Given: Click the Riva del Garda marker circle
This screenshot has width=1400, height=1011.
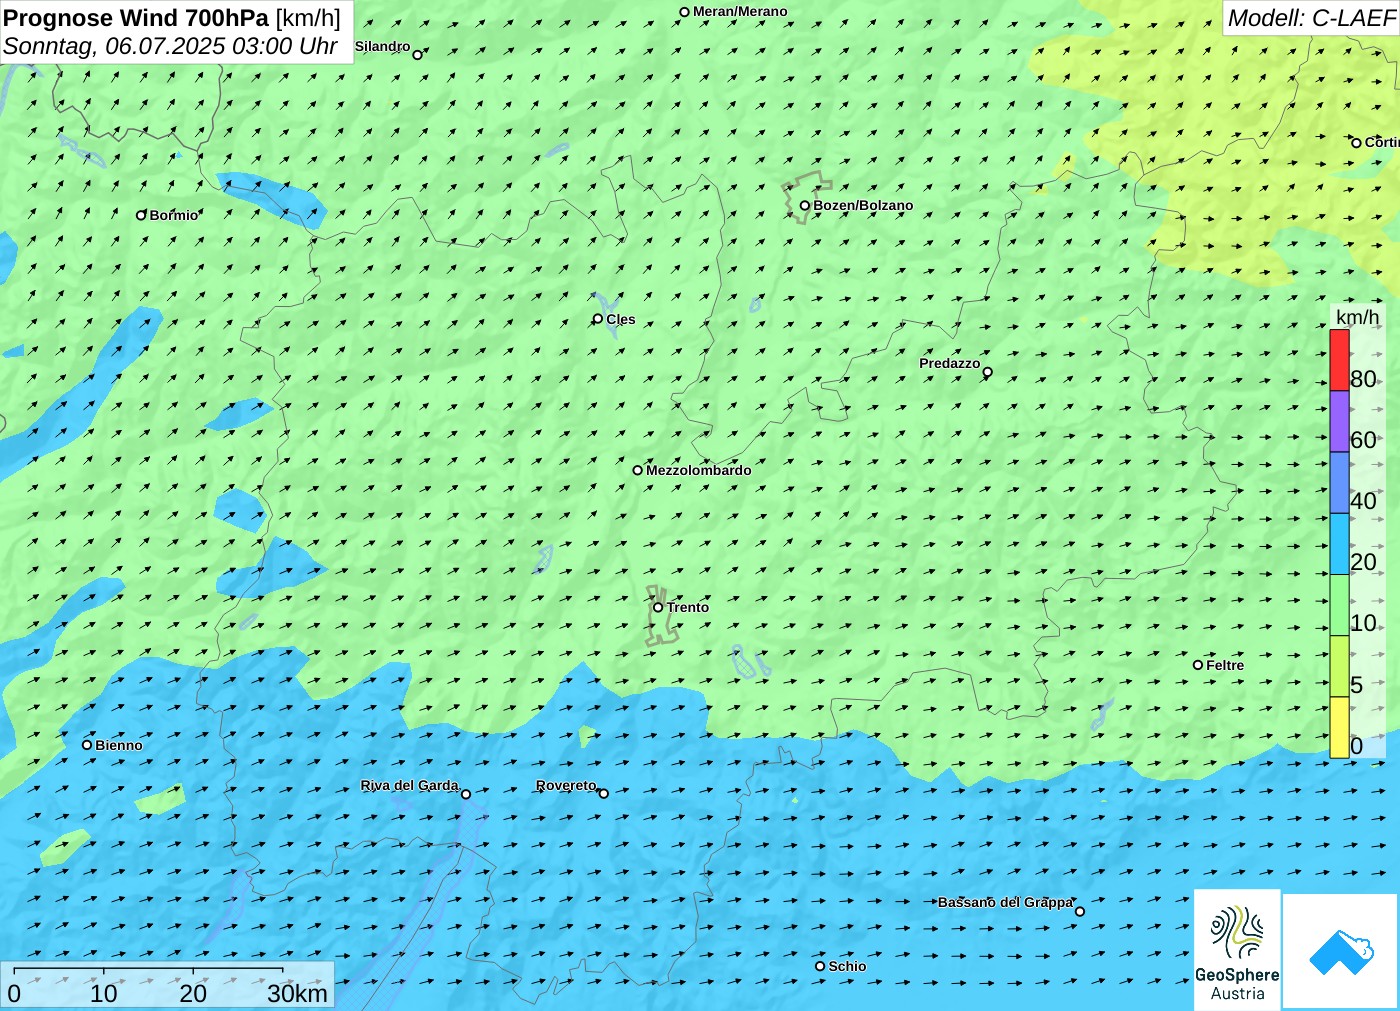Looking at the screenshot, I should tap(466, 794).
